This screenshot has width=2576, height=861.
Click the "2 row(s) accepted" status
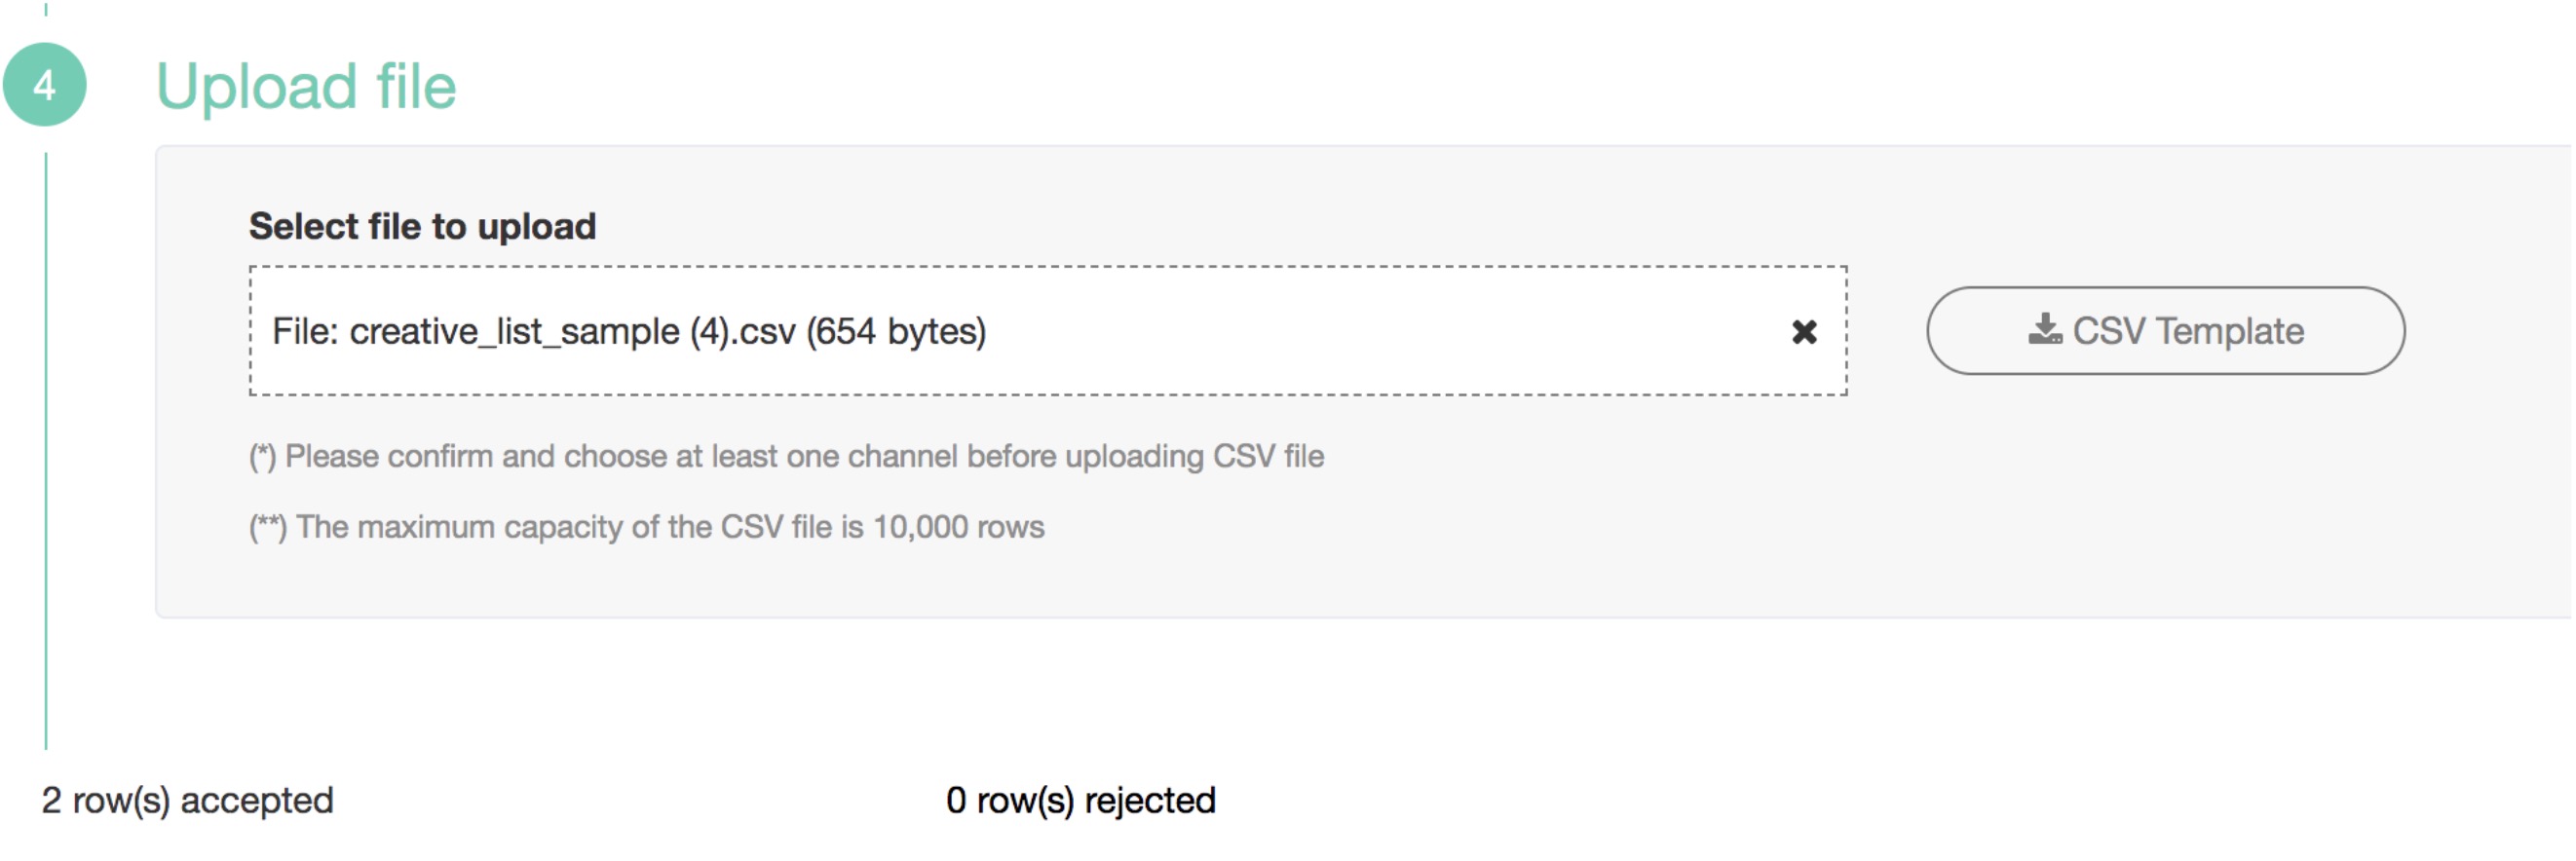tap(187, 800)
